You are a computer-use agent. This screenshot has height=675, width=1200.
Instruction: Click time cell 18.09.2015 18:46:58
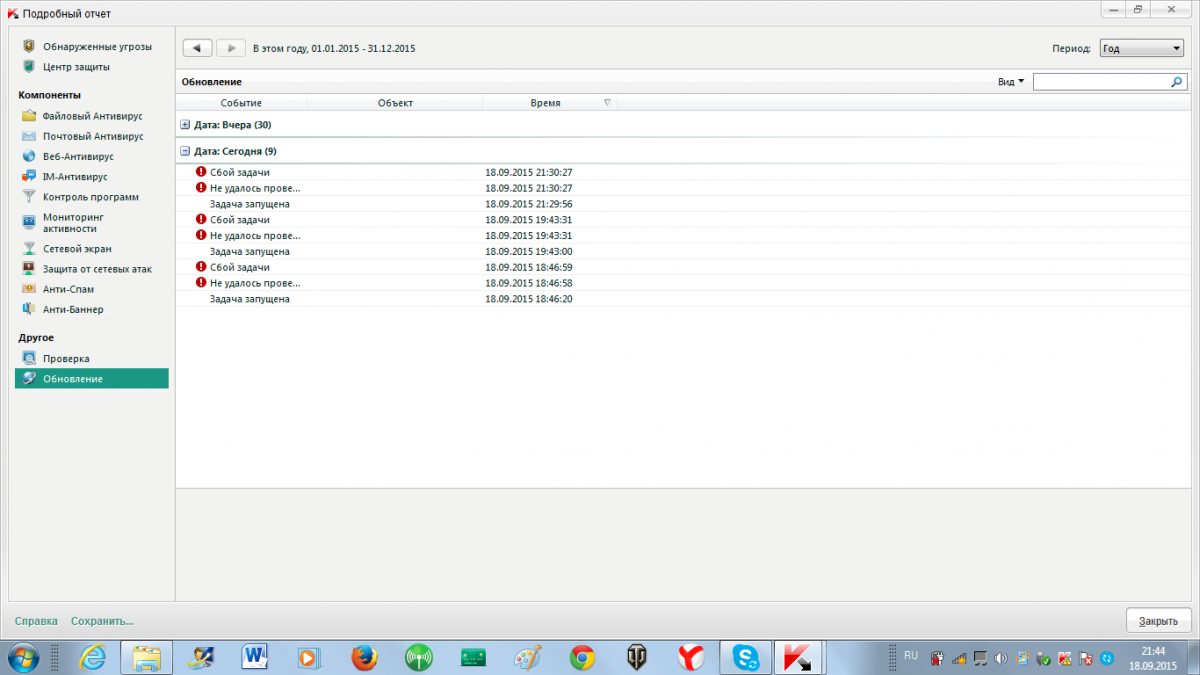pyautogui.click(x=528, y=283)
